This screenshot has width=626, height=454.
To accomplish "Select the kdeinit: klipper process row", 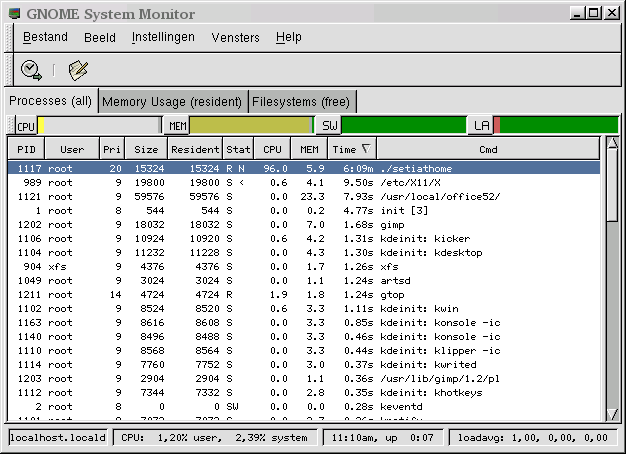I will (x=304, y=350).
